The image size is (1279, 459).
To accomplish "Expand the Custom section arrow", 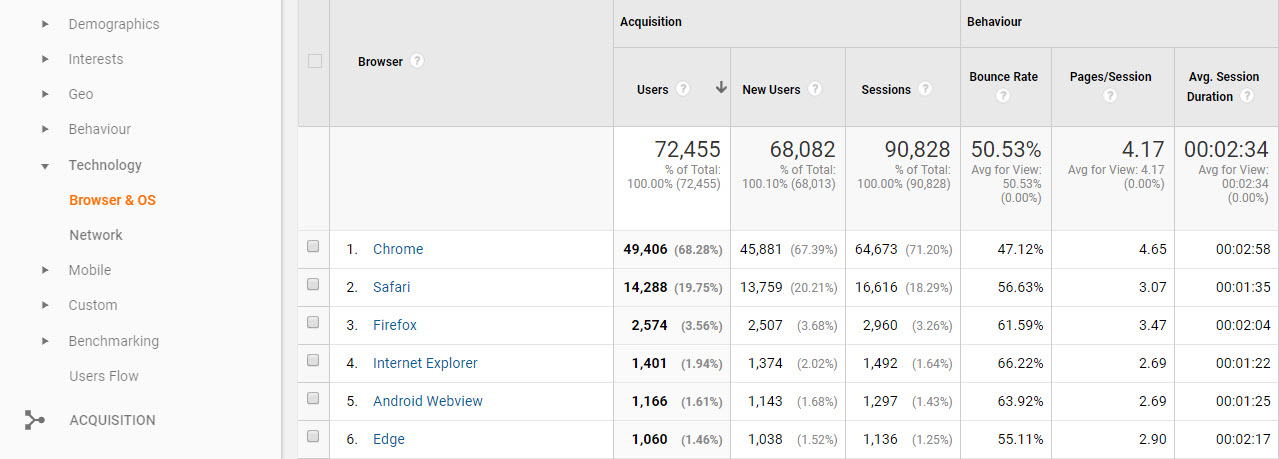I will point(45,305).
